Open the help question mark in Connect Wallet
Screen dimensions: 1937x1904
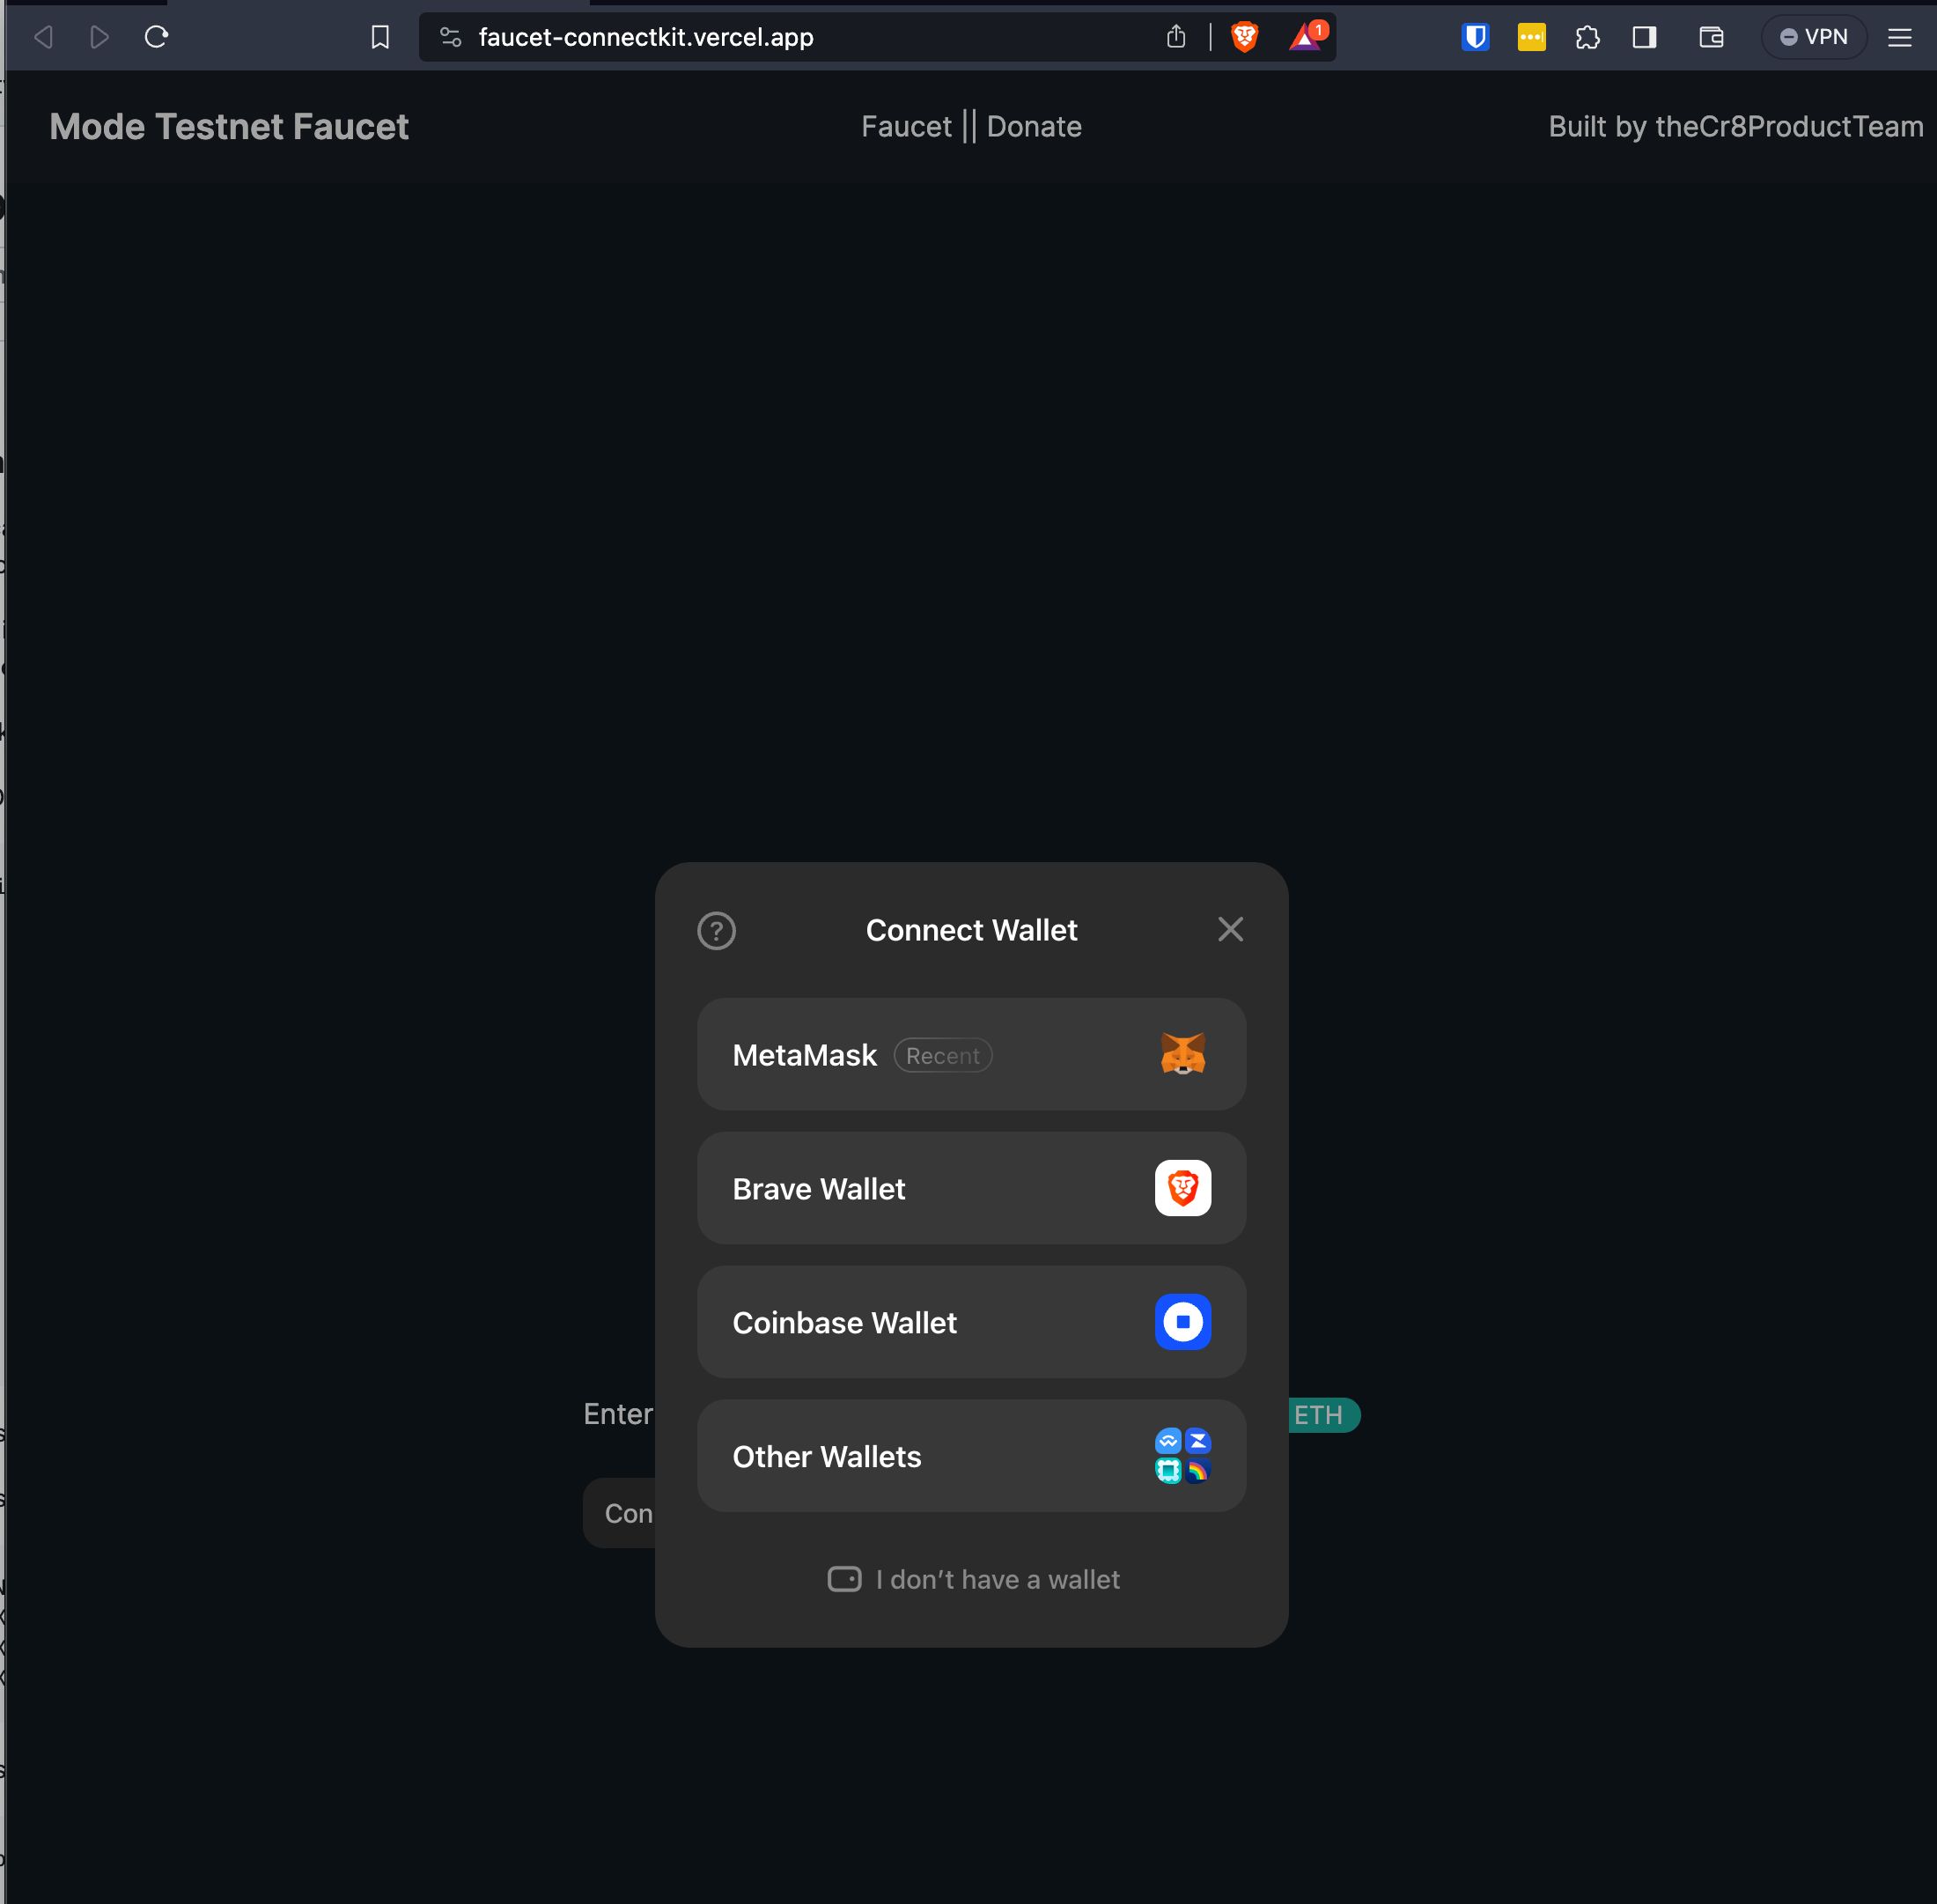[716, 930]
